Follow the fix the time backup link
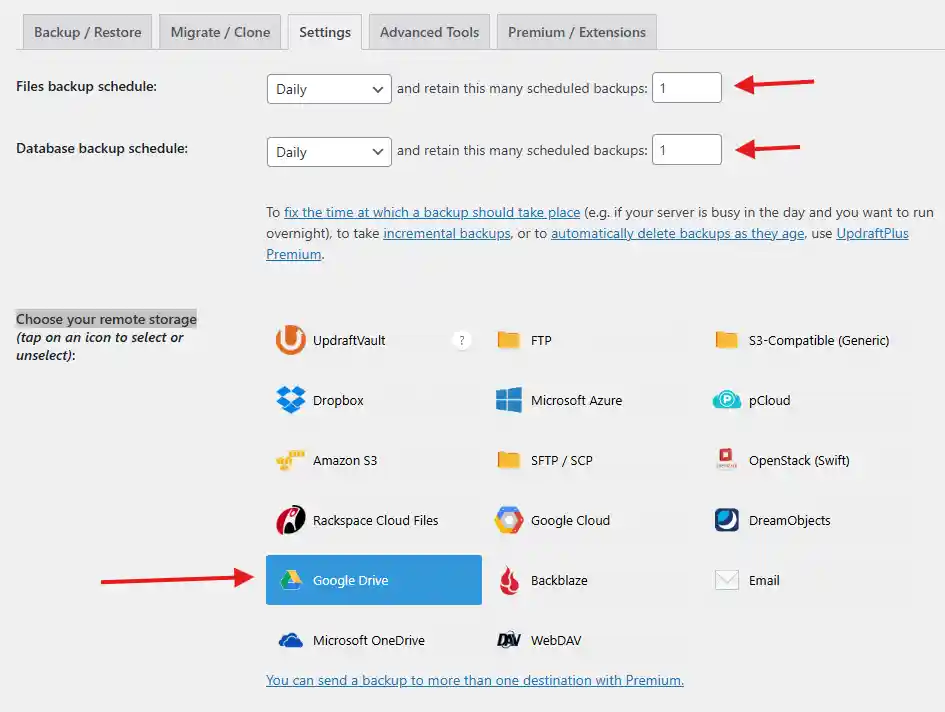This screenshot has height=712, width=945. (432, 212)
